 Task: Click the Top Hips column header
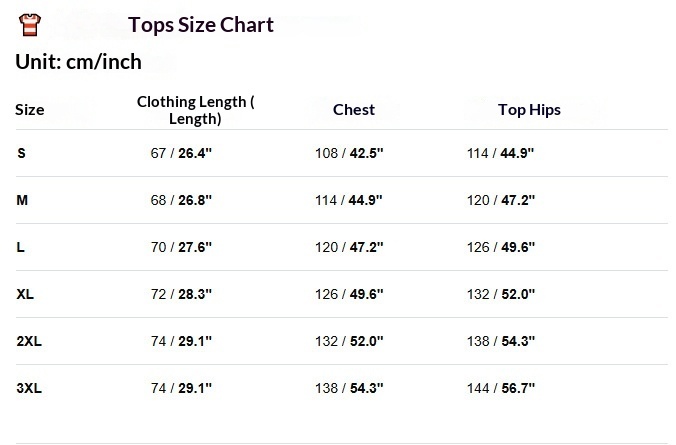[529, 110]
